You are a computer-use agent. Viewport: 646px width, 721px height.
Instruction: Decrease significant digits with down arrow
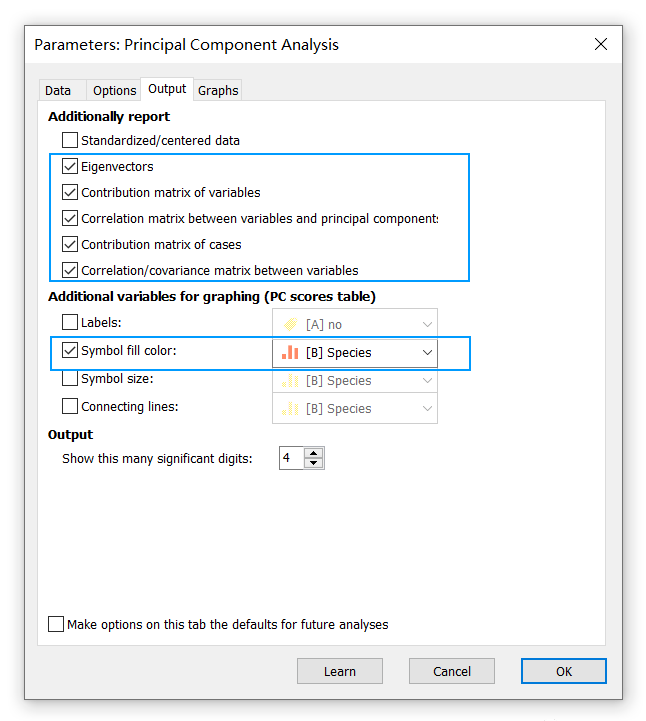tap(314, 464)
